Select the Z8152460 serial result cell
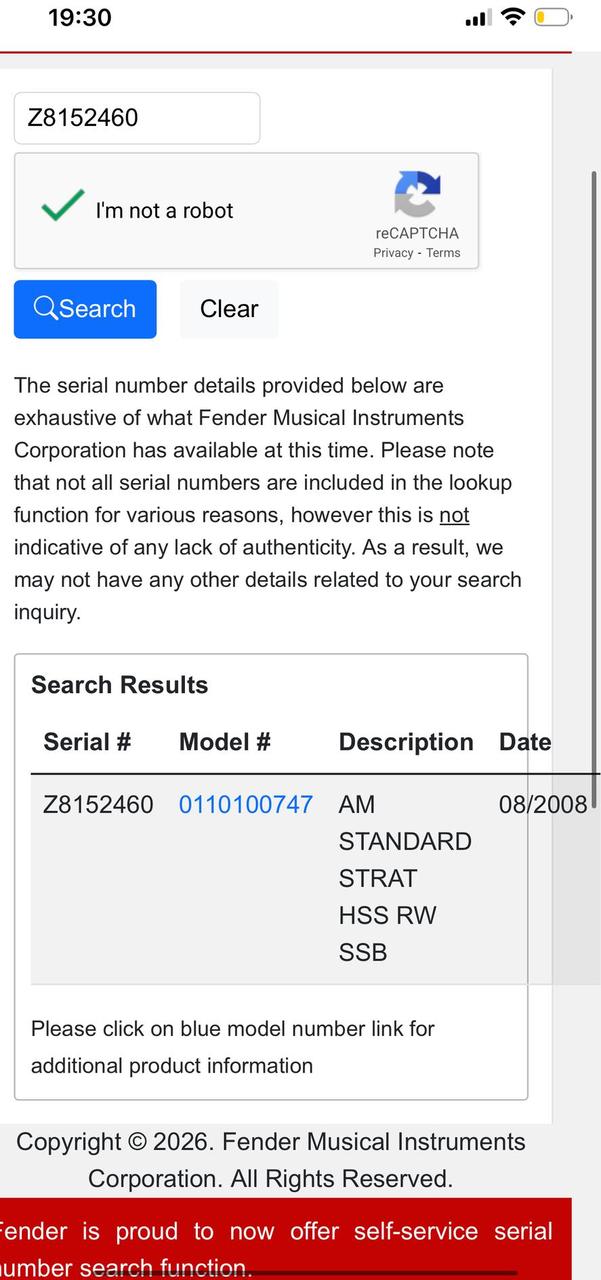The image size is (601, 1280). click(x=98, y=804)
